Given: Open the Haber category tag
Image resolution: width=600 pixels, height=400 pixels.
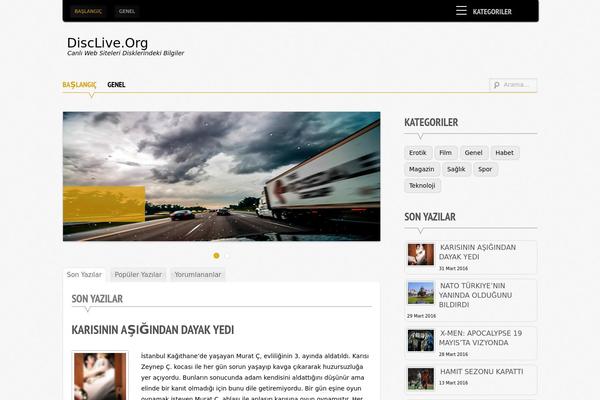Looking at the screenshot, I should click(x=505, y=153).
